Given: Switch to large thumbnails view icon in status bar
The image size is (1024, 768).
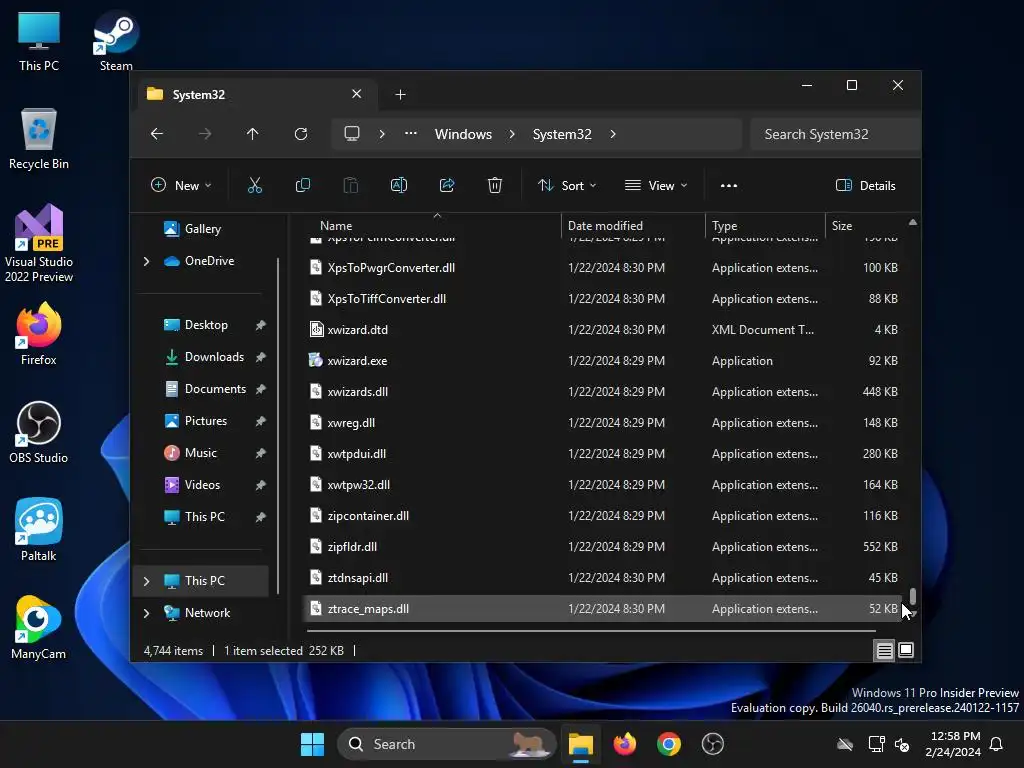Looking at the screenshot, I should (x=906, y=650).
